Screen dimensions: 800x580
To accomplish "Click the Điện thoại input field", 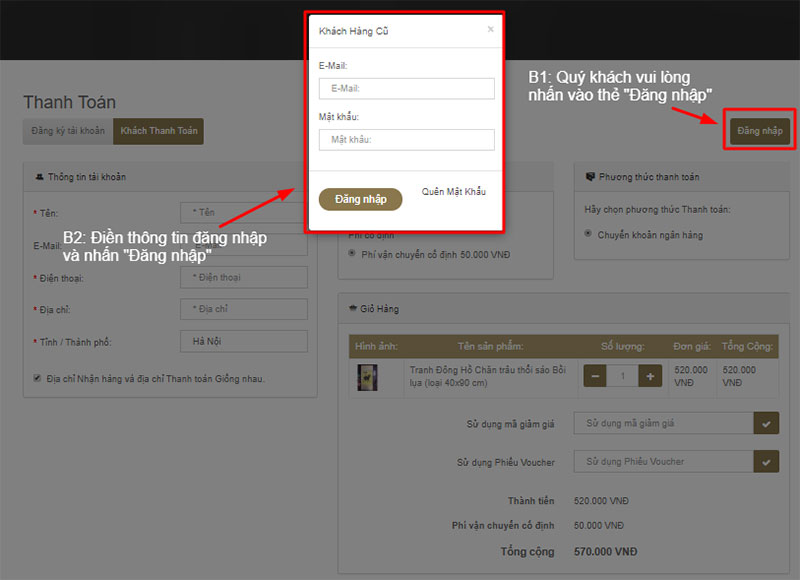I will [243, 277].
